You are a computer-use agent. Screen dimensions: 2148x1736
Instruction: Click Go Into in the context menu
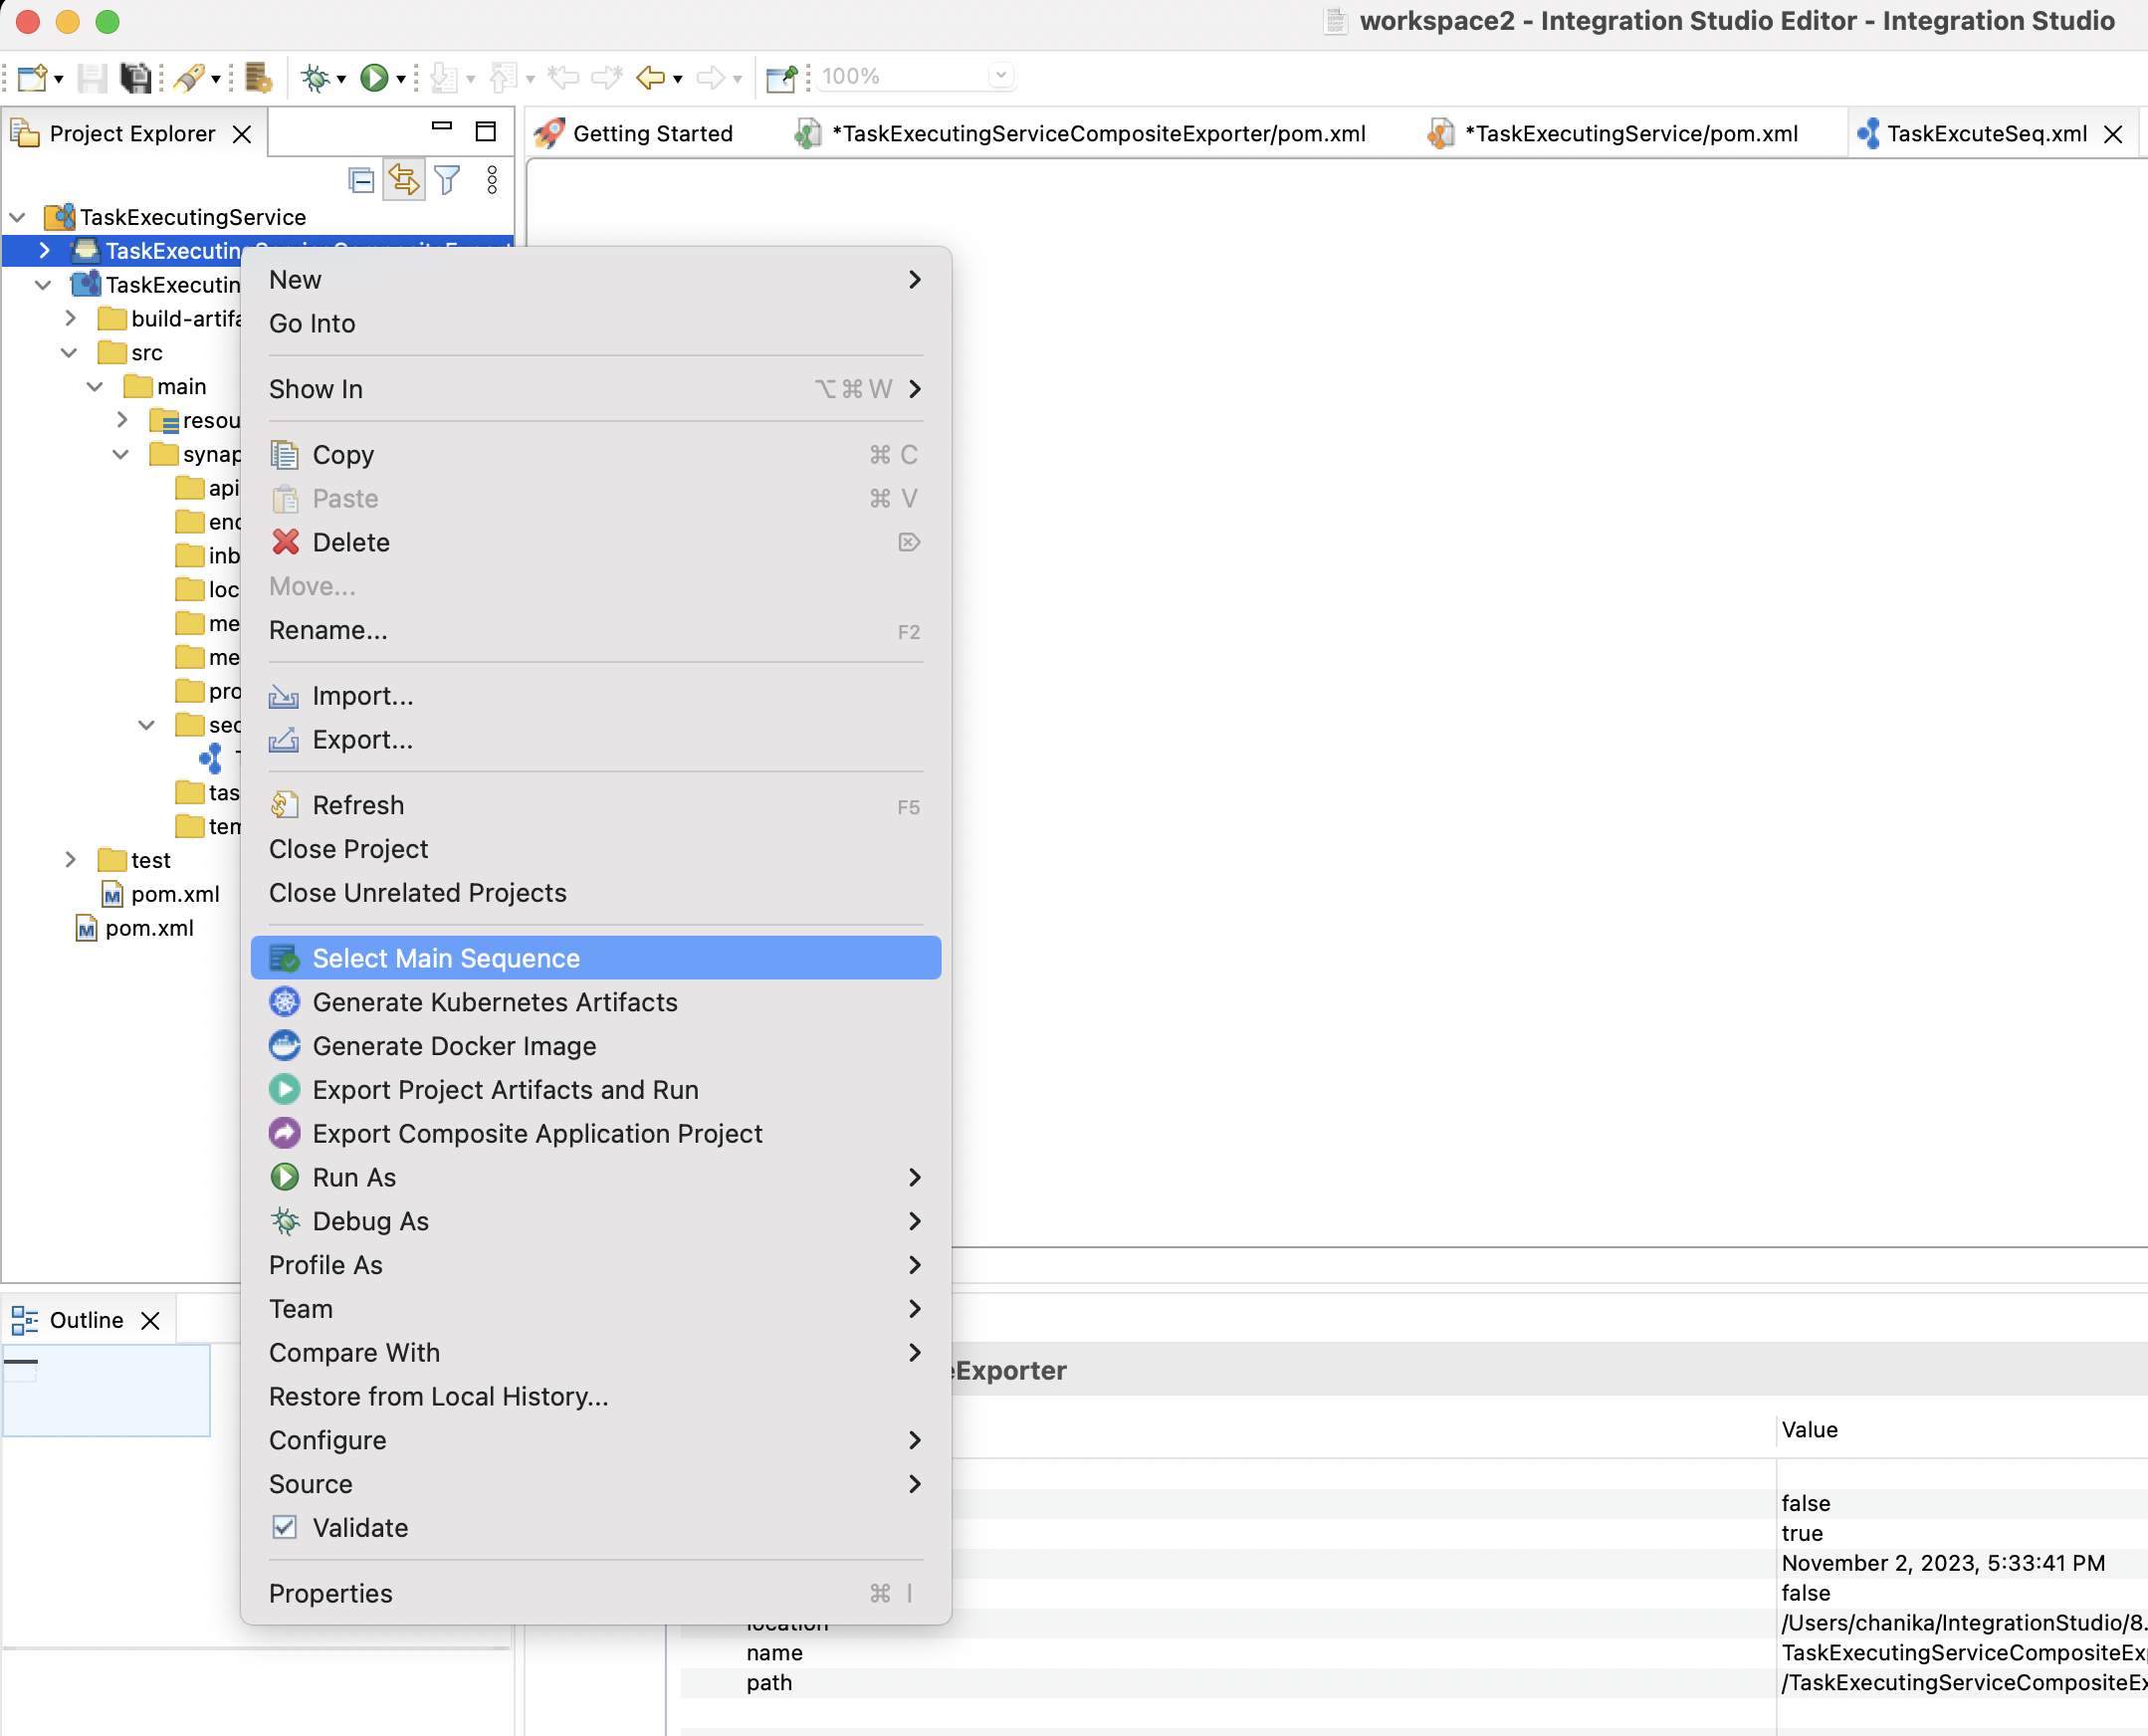pos(596,324)
